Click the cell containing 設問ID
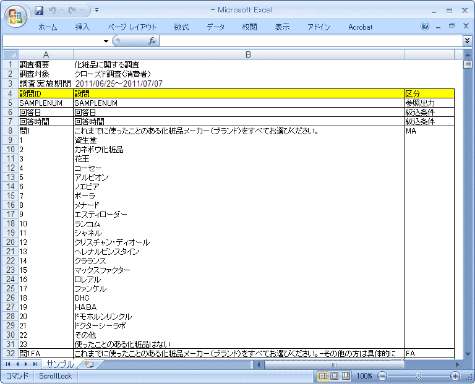 coord(46,94)
